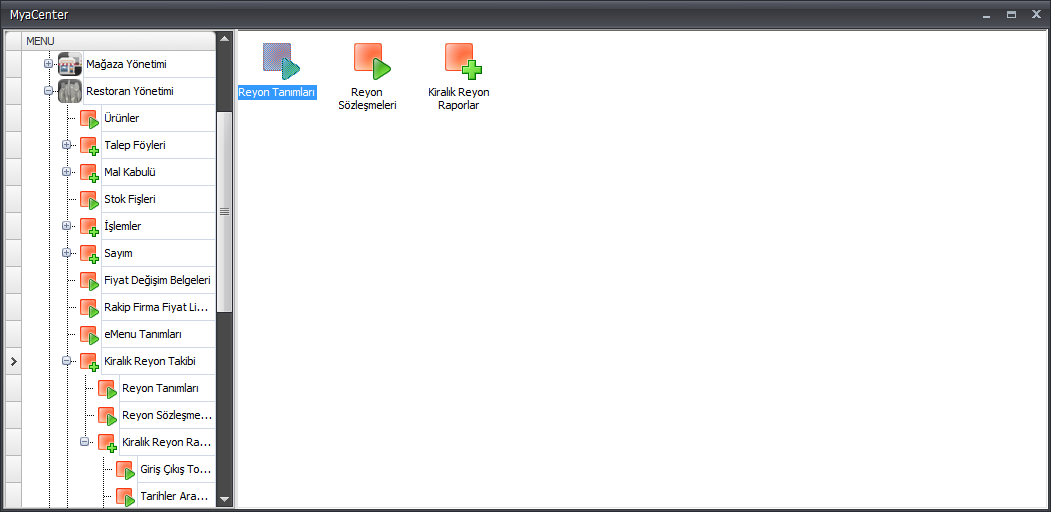Maximize the MyaCenter window

click(1011, 14)
